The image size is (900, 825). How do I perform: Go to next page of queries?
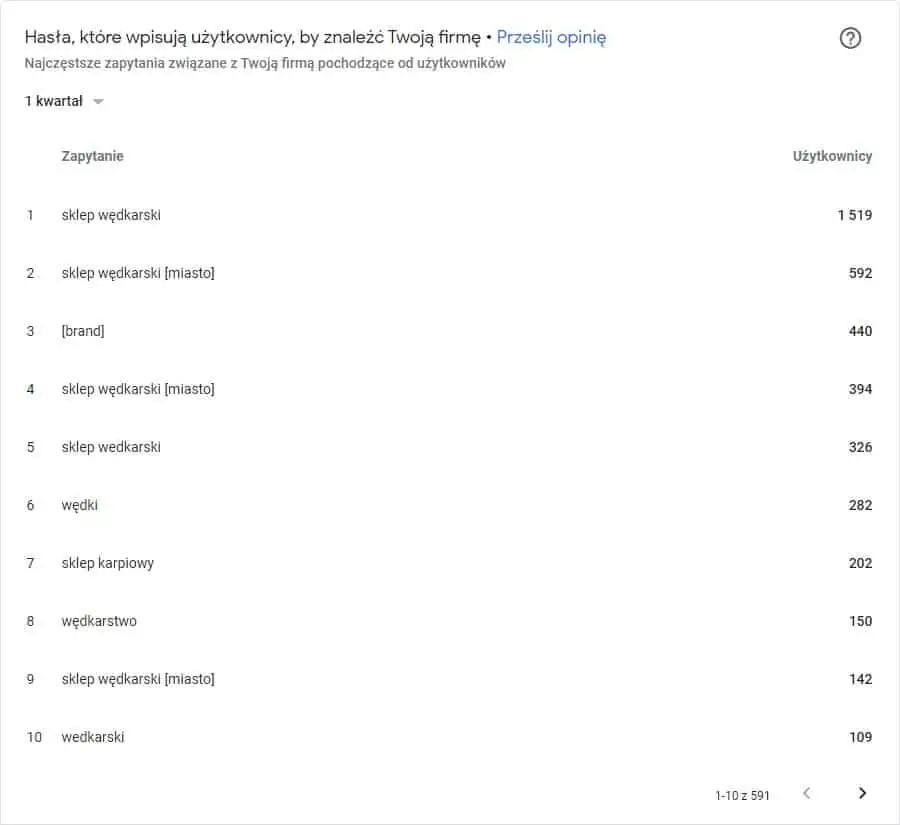pyautogui.click(x=862, y=793)
